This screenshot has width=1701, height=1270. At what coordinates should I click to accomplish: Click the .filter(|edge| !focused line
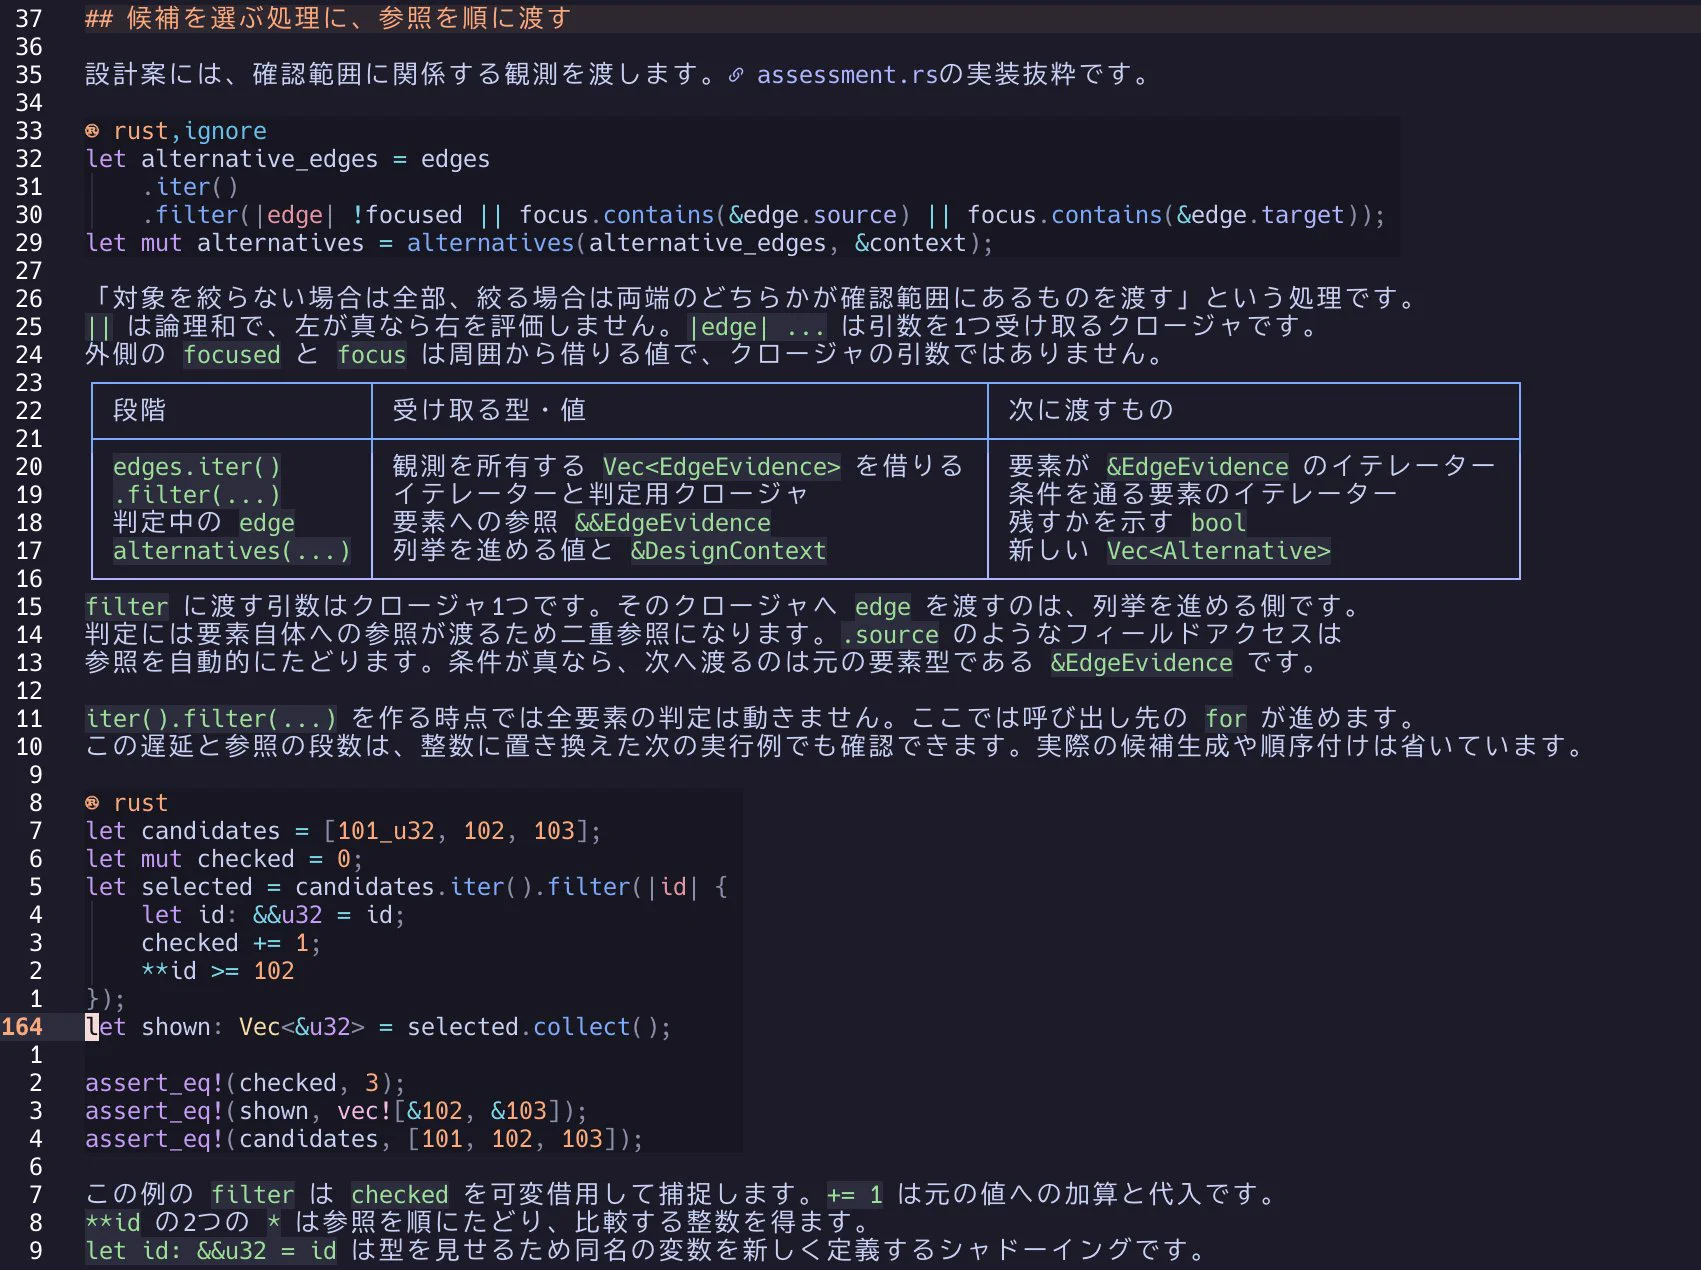[763, 215]
